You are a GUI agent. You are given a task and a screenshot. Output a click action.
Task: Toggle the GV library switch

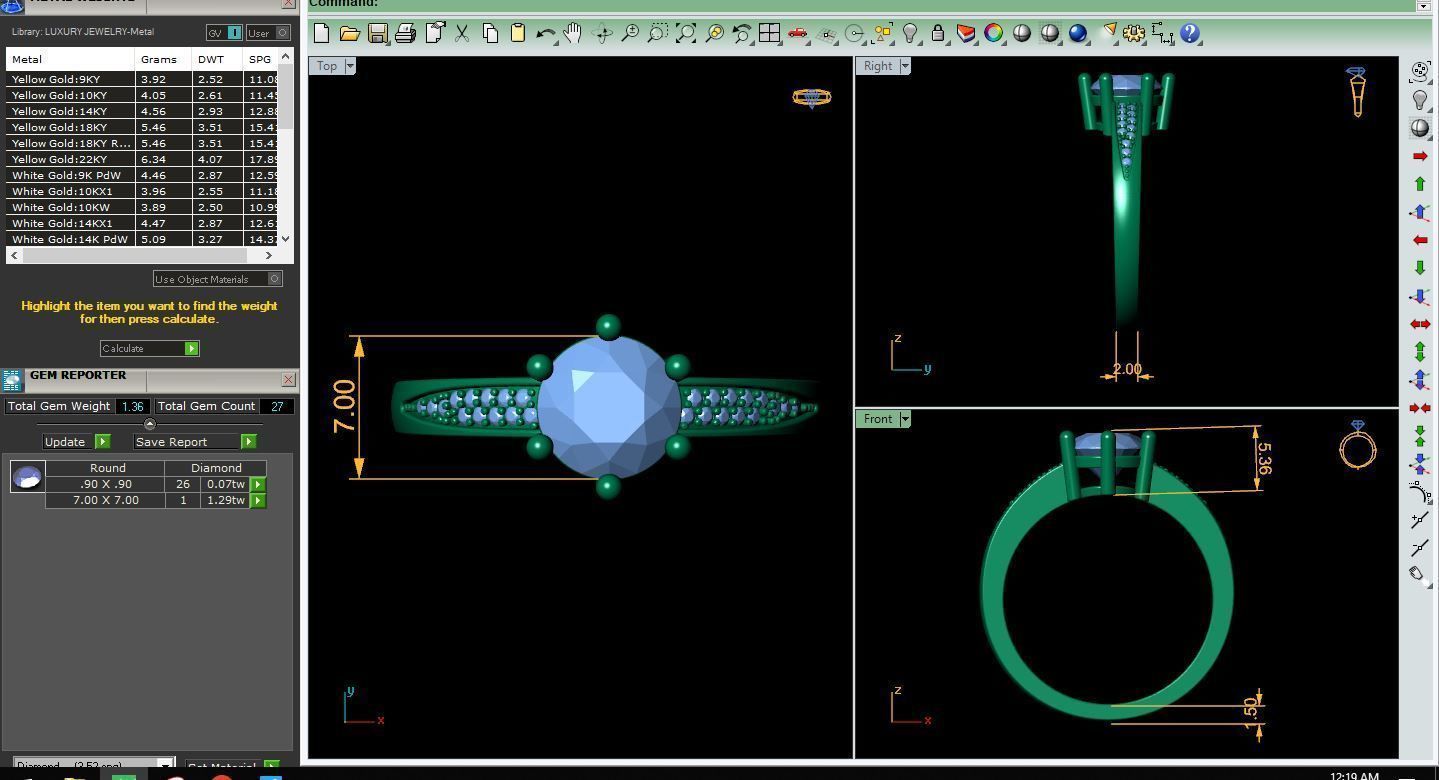pos(224,33)
